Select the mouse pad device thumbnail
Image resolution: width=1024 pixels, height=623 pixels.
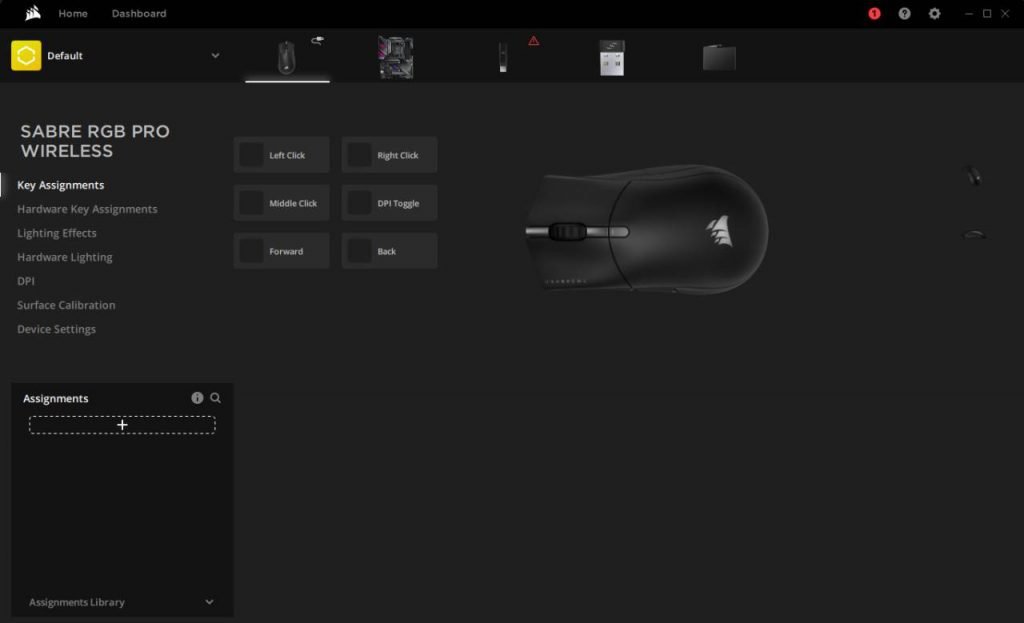coord(719,57)
